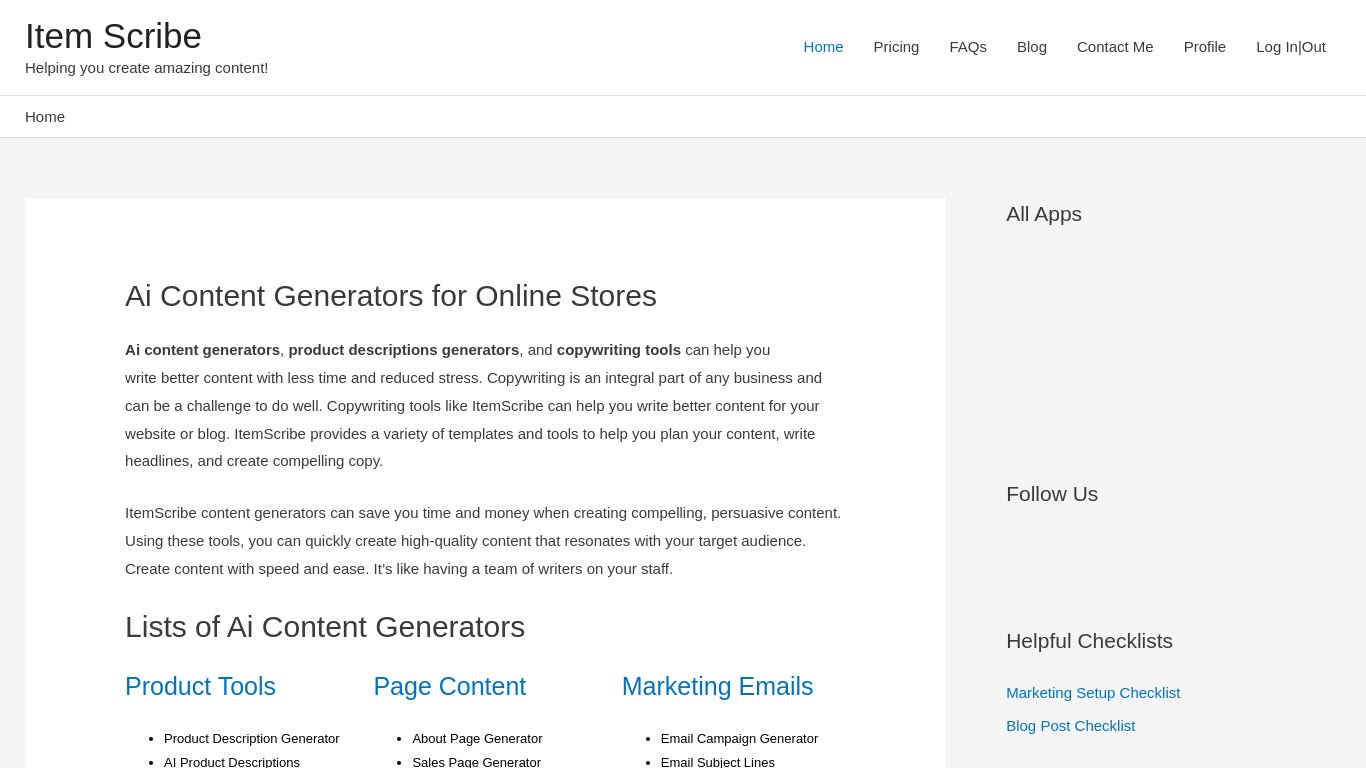Open the Contact Me page
The image size is (1366, 768).
pos(1115,47)
